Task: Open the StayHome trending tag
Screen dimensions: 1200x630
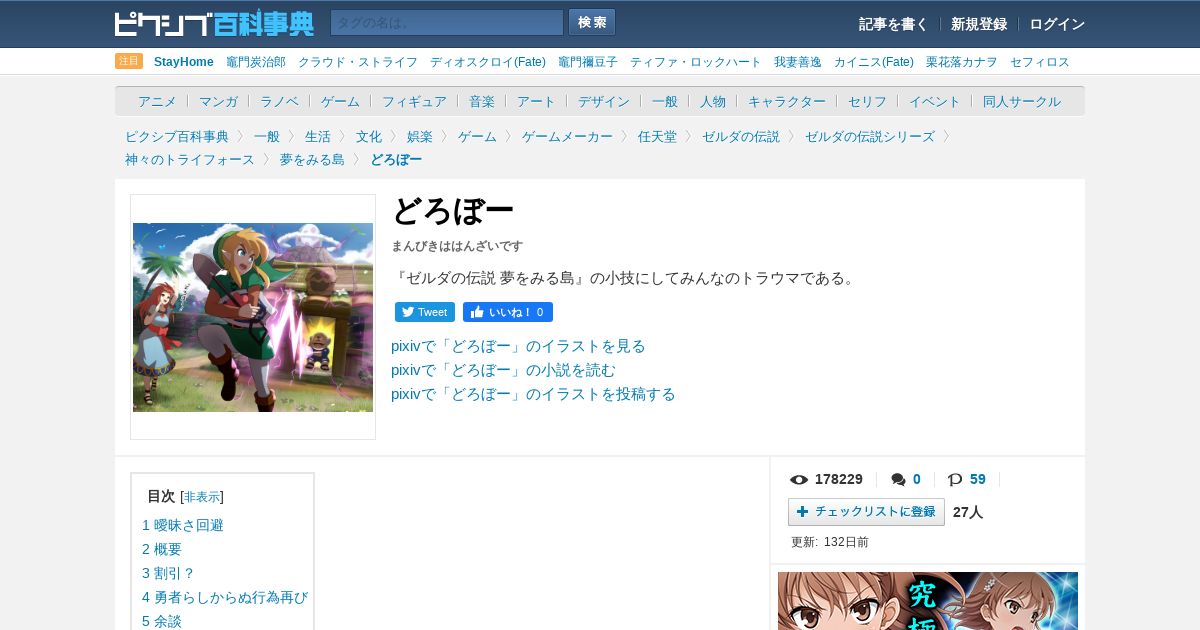Action: [184, 62]
